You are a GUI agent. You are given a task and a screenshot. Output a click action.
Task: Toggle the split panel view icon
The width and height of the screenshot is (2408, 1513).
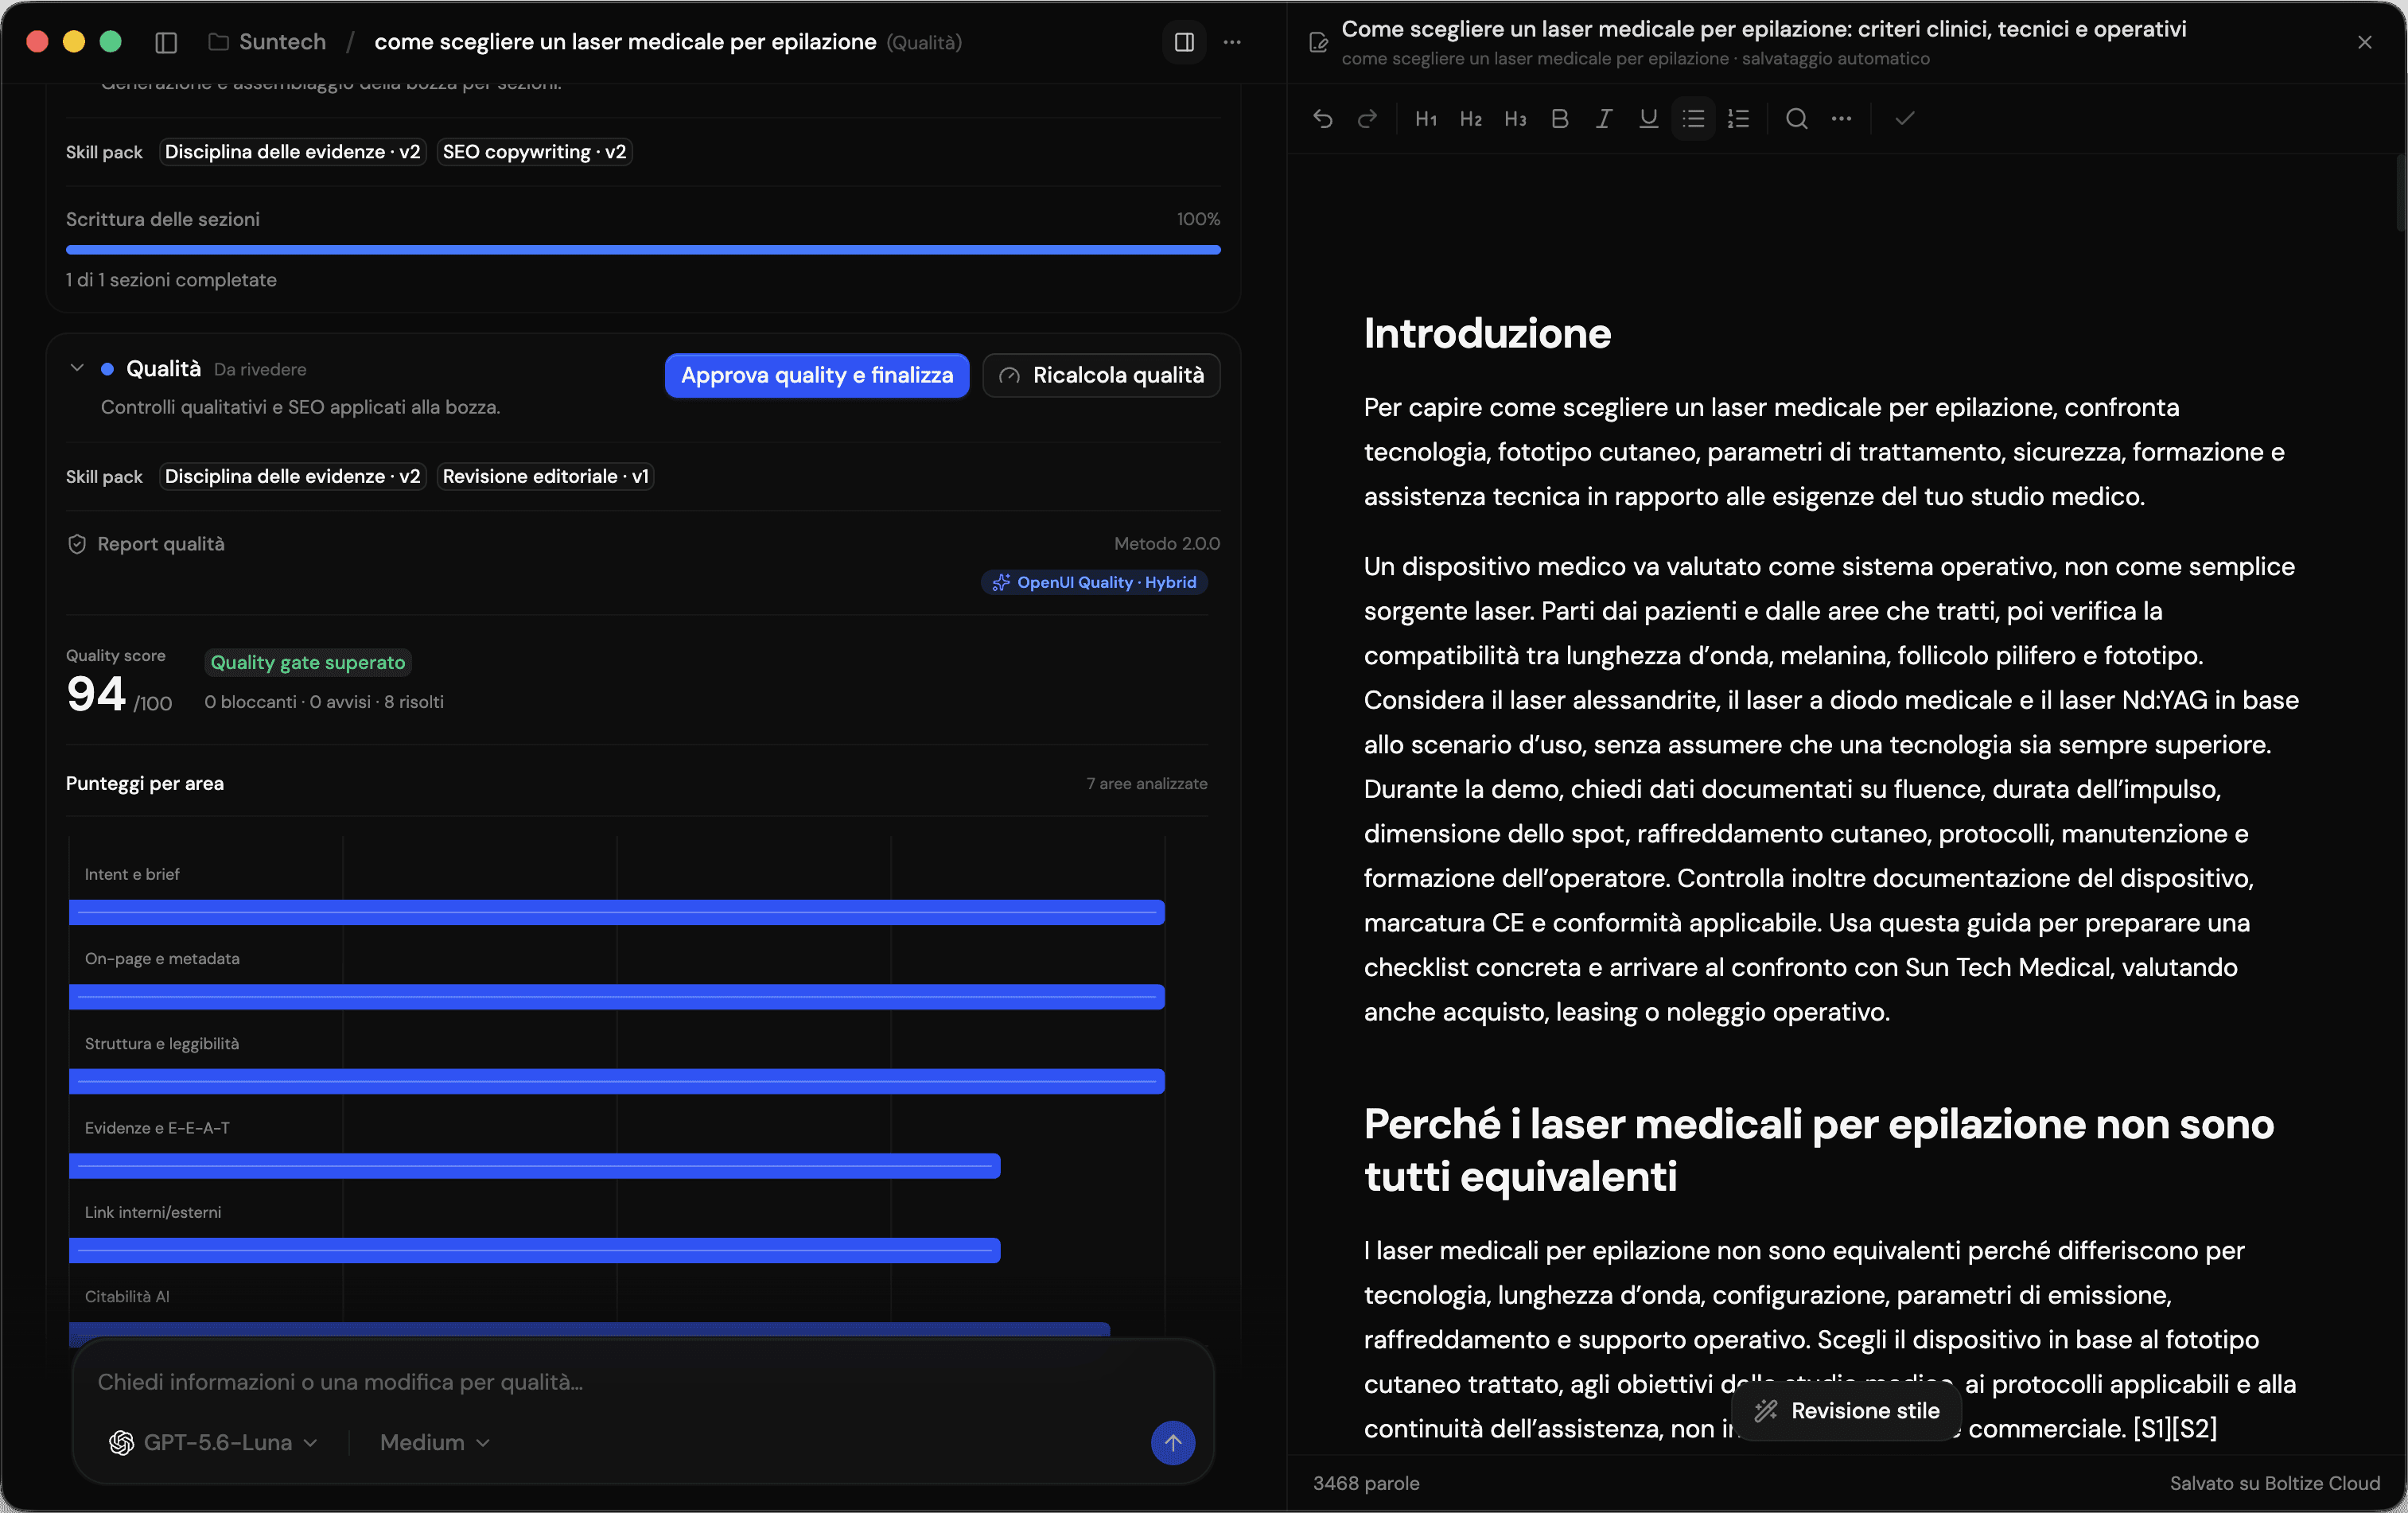point(1184,42)
